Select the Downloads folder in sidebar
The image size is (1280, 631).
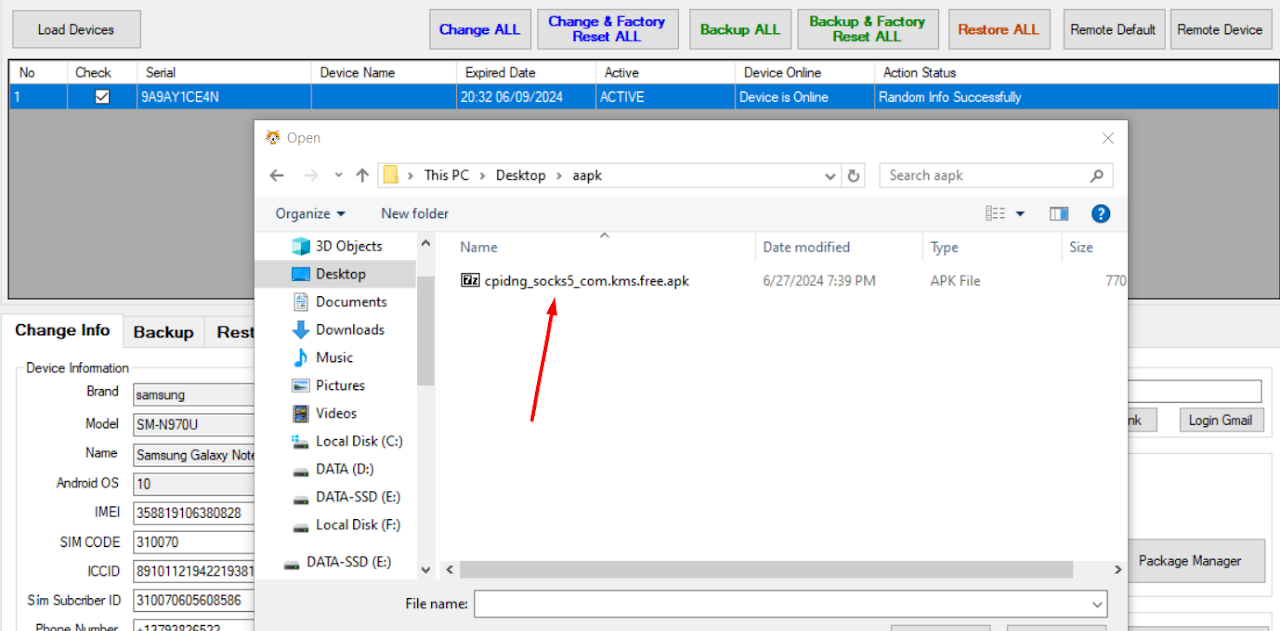[349, 329]
